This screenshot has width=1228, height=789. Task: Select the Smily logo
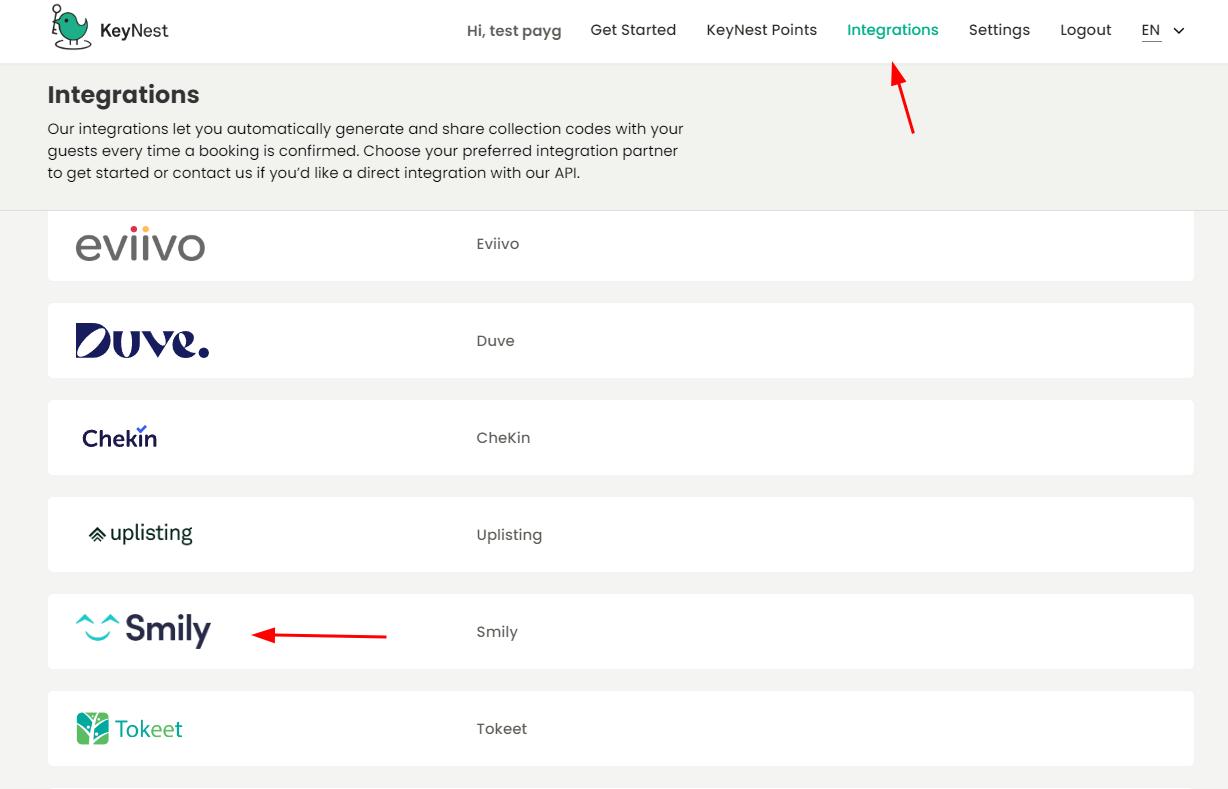(143, 630)
